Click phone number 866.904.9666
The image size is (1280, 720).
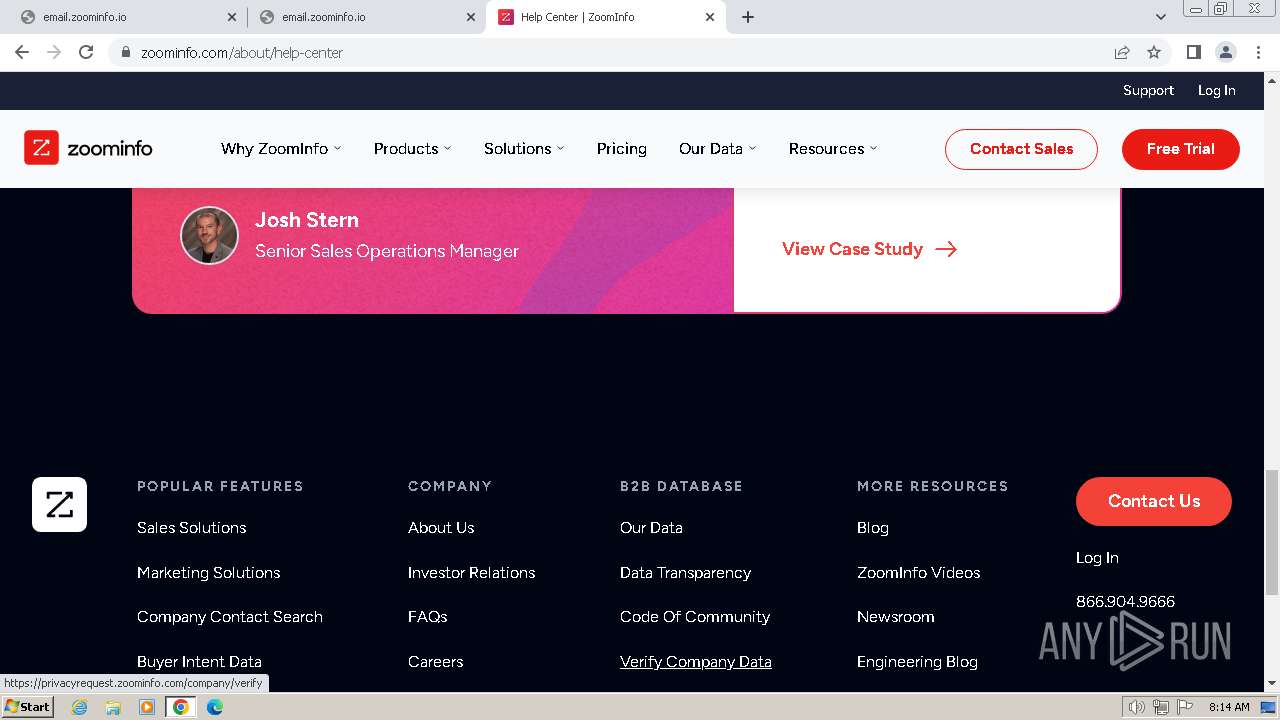(x=1125, y=601)
